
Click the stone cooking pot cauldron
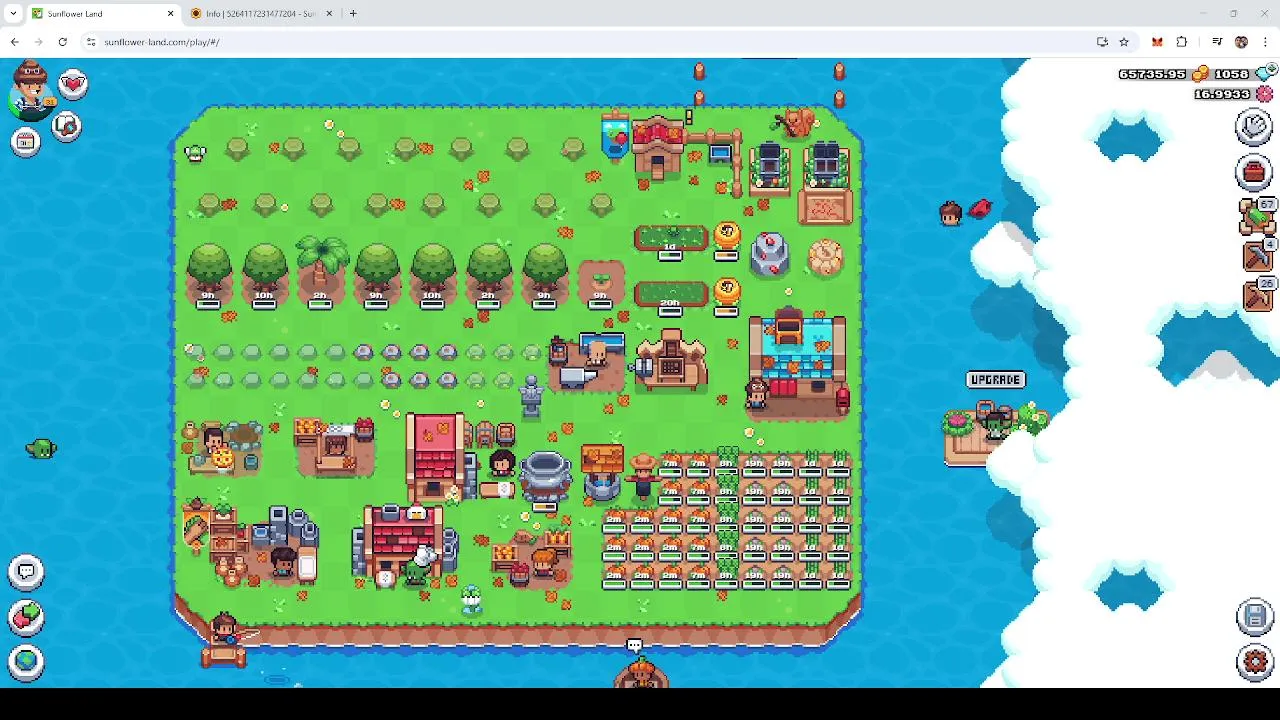(545, 475)
